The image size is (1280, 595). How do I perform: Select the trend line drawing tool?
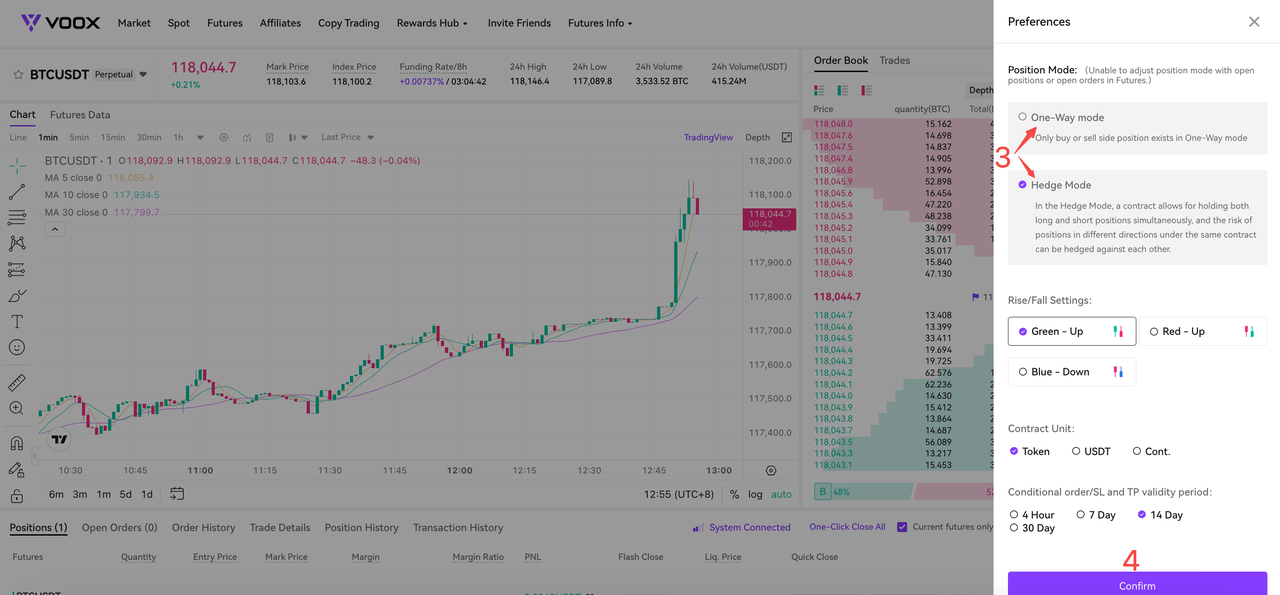click(x=17, y=191)
